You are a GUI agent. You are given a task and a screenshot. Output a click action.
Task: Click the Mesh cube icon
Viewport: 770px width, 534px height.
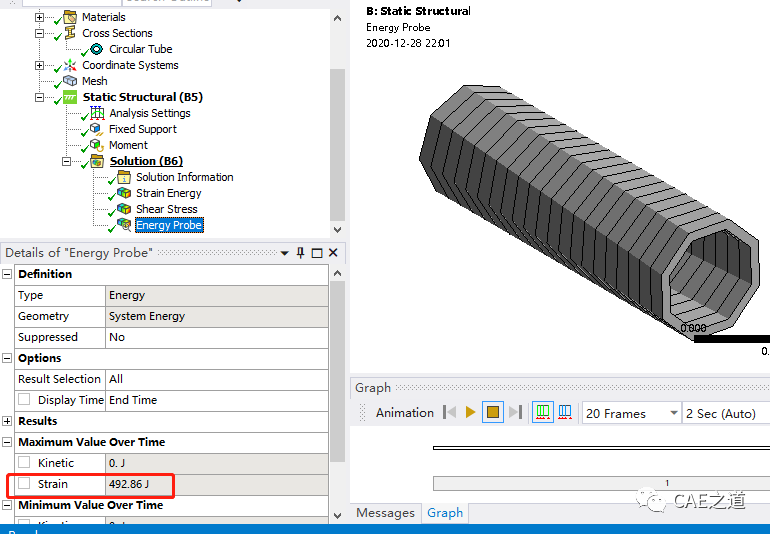pyautogui.click(x=70, y=81)
